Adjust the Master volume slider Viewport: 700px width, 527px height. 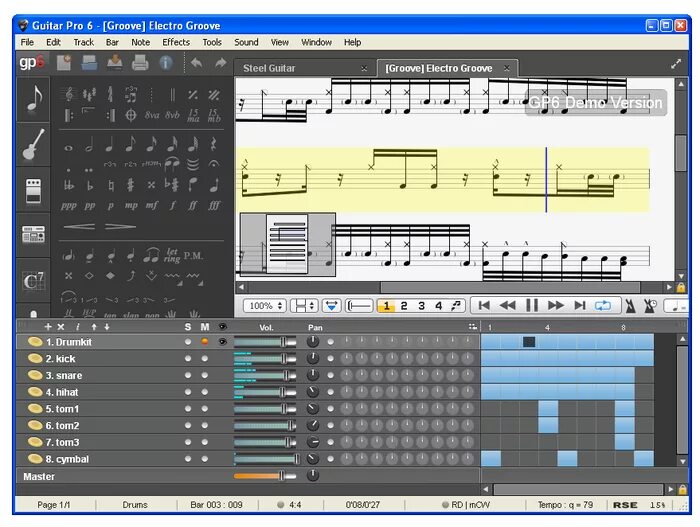click(265, 476)
